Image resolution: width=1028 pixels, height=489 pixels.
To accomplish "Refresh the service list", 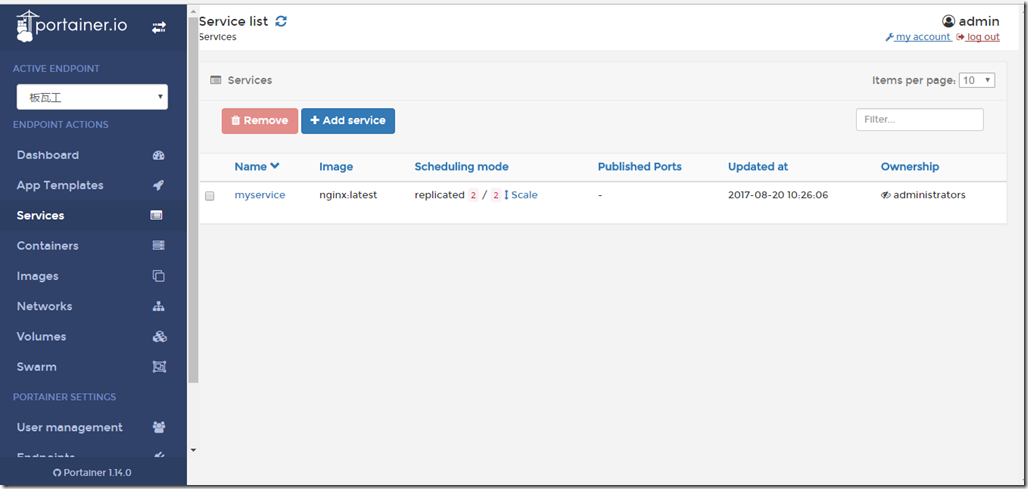I will 281,21.
